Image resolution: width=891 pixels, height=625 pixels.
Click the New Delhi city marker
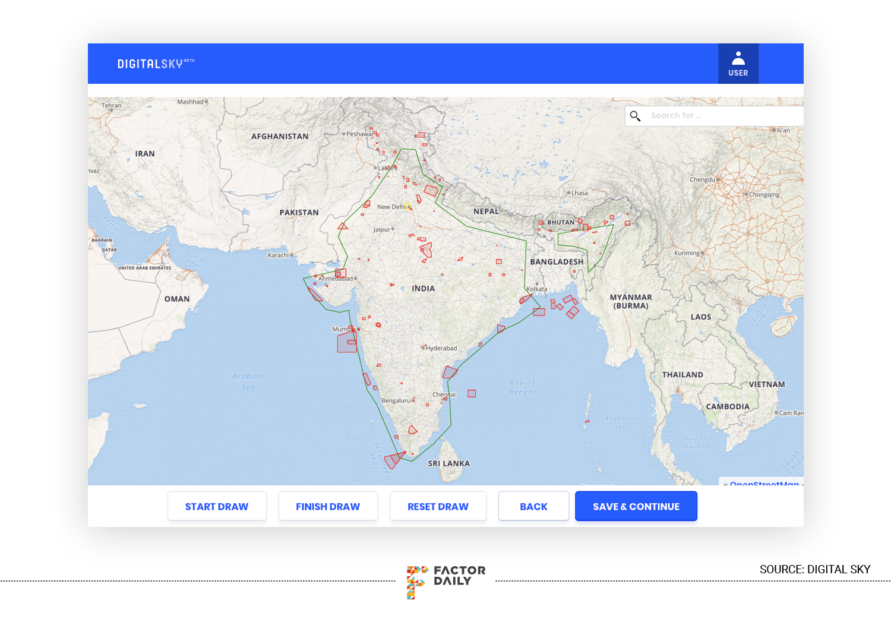[408, 207]
